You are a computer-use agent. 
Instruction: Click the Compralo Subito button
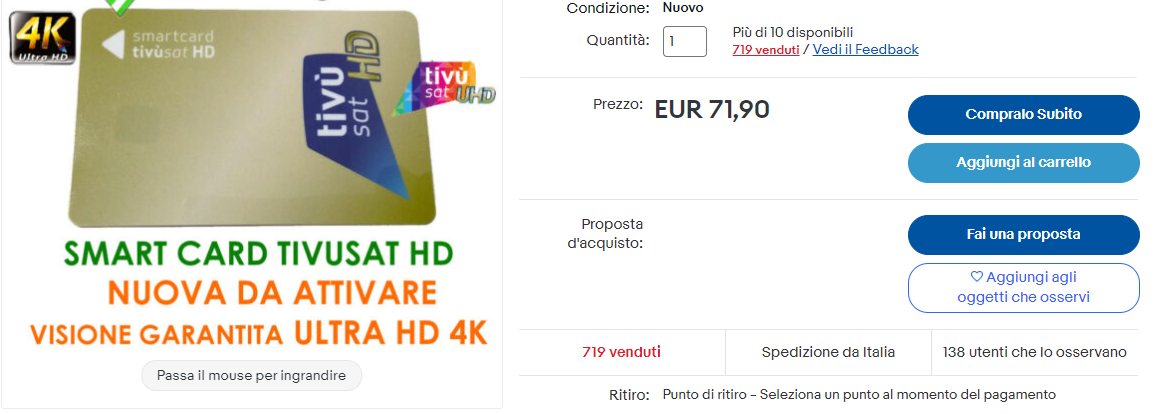[x=1023, y=115]
